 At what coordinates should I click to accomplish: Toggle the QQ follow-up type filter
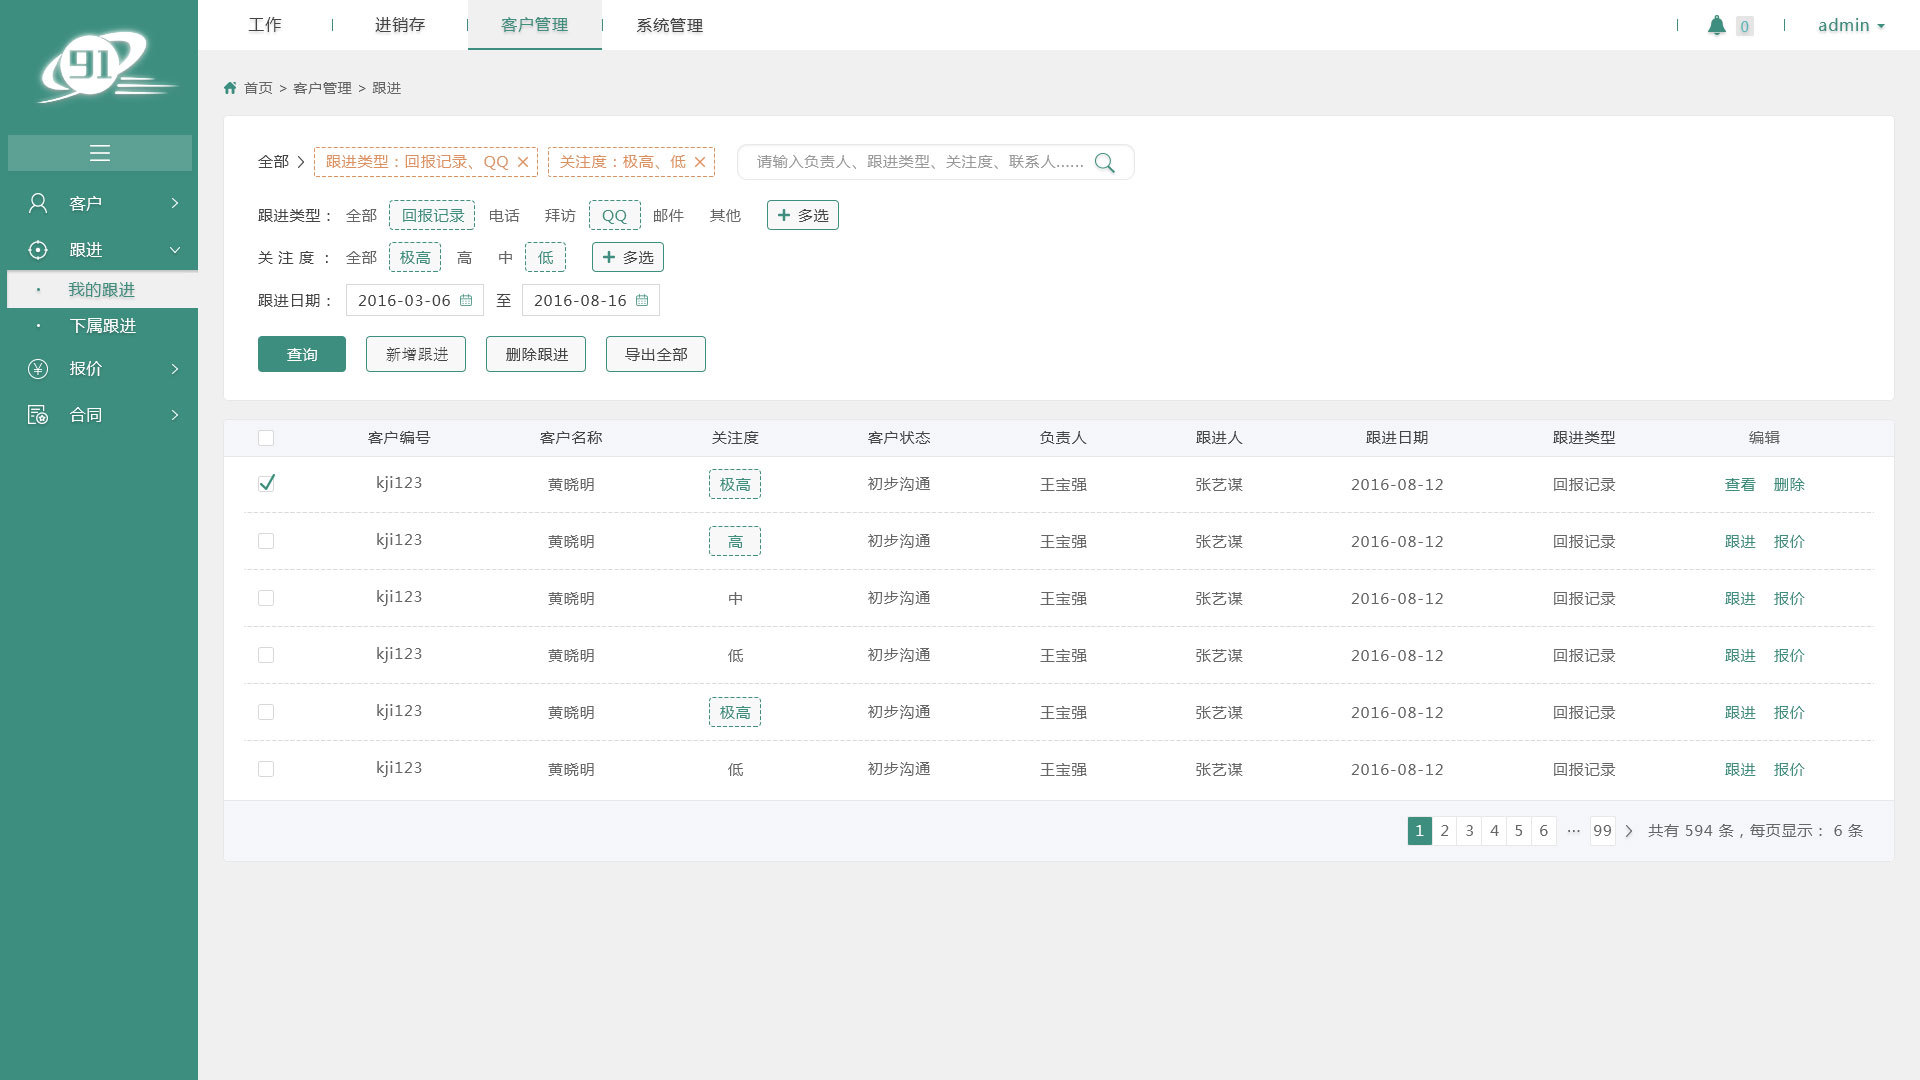point(614,215)
